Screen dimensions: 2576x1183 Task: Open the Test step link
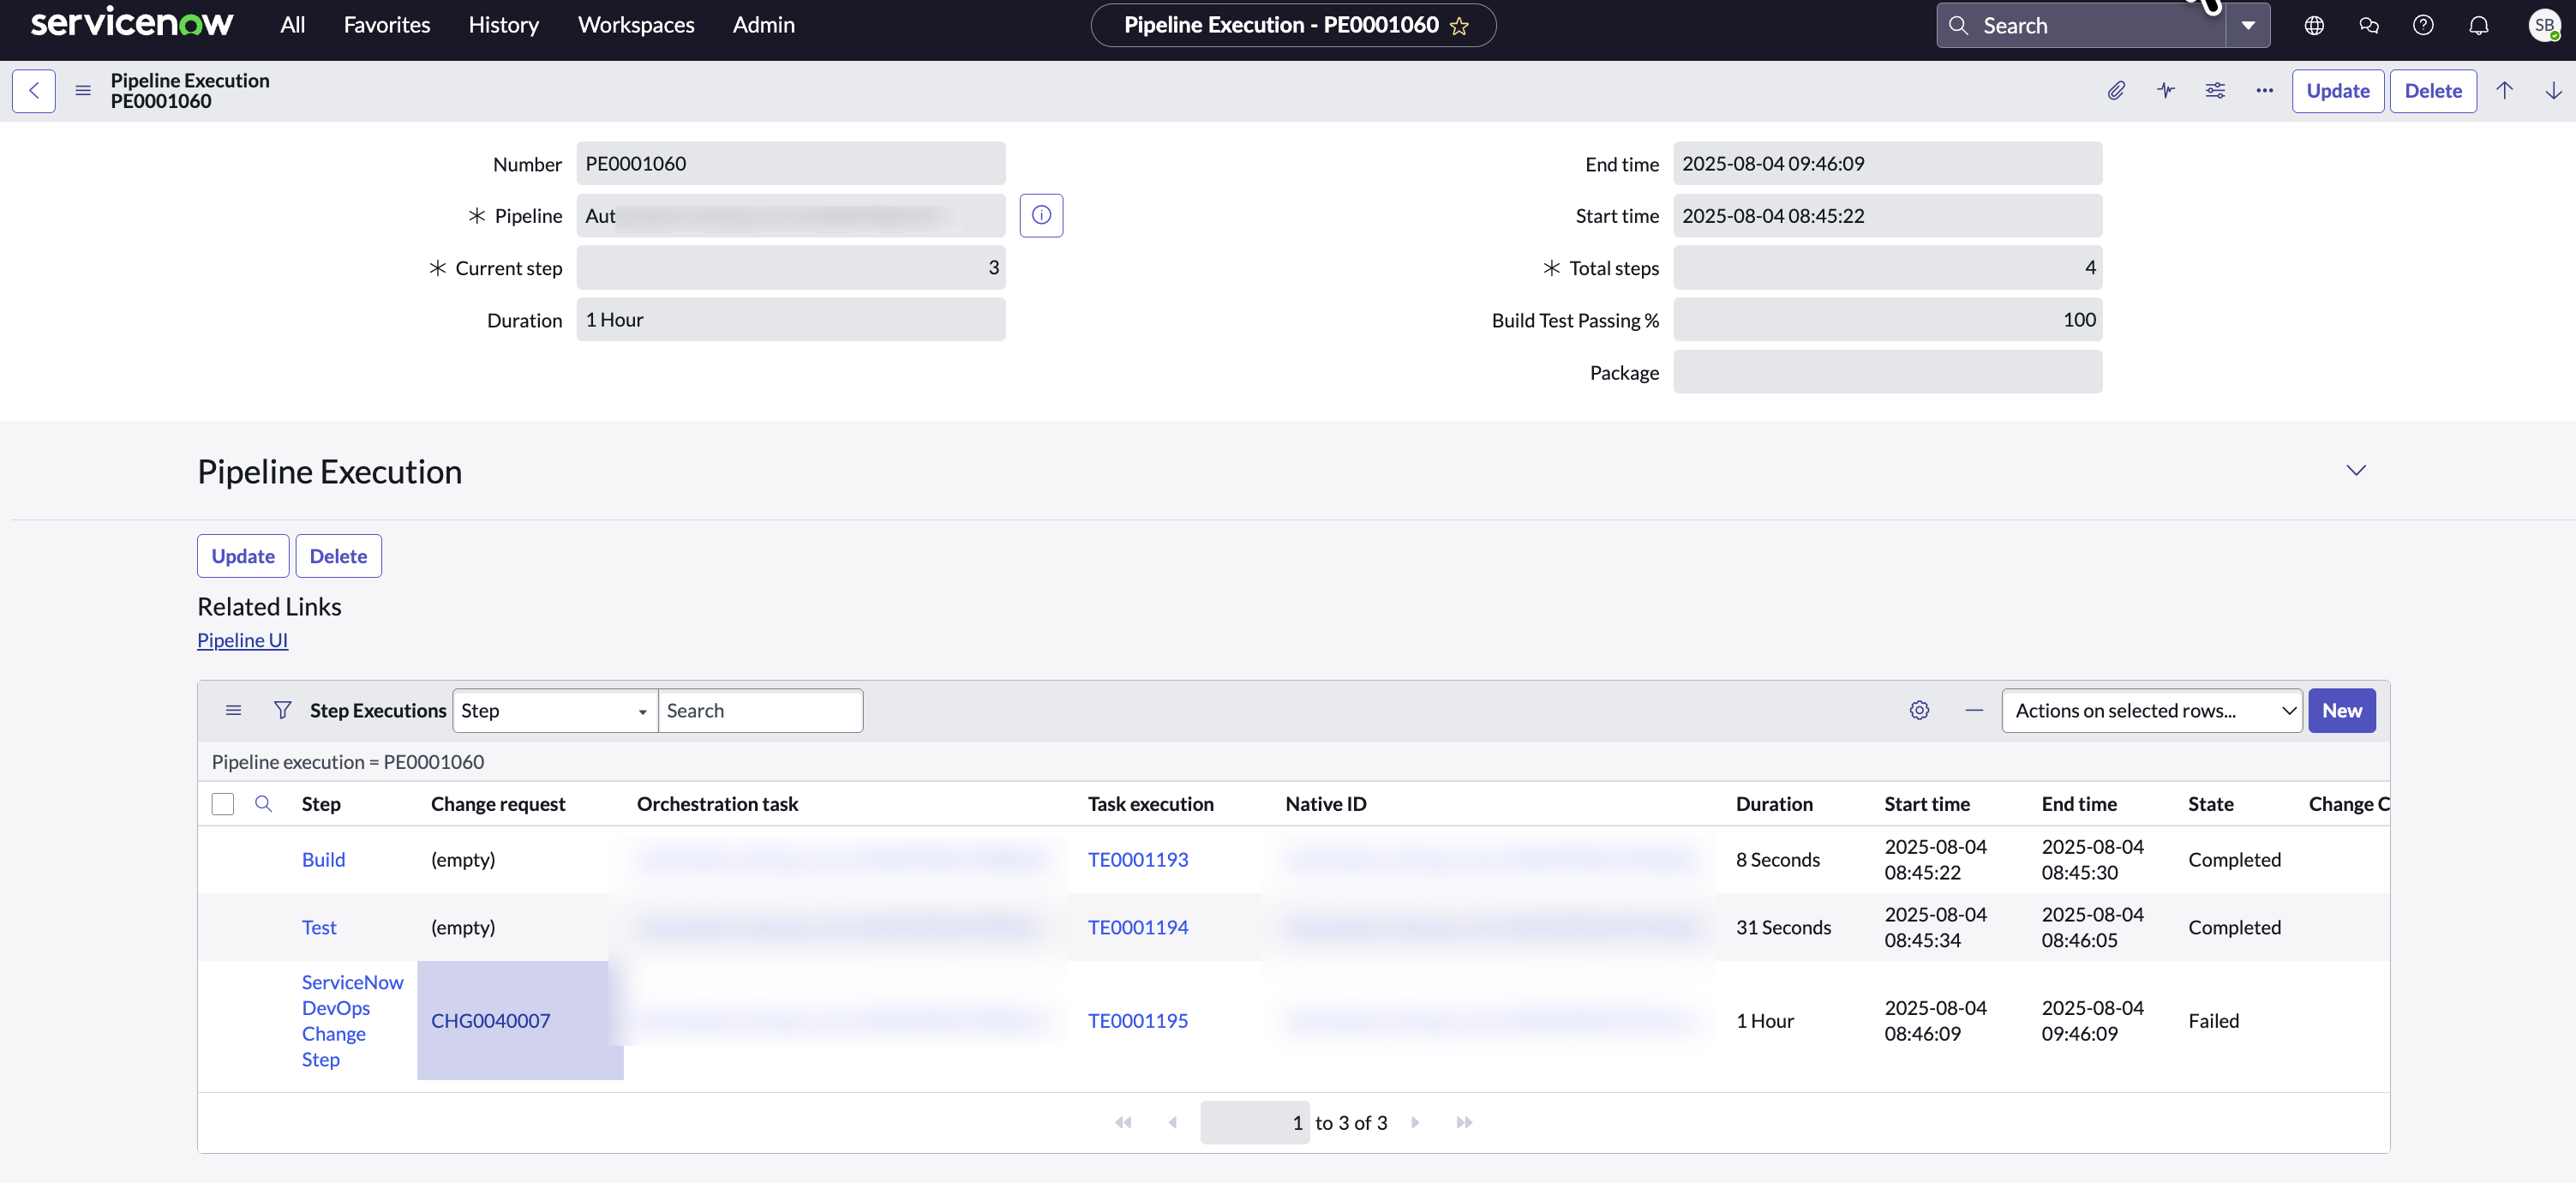pos(319,927)
